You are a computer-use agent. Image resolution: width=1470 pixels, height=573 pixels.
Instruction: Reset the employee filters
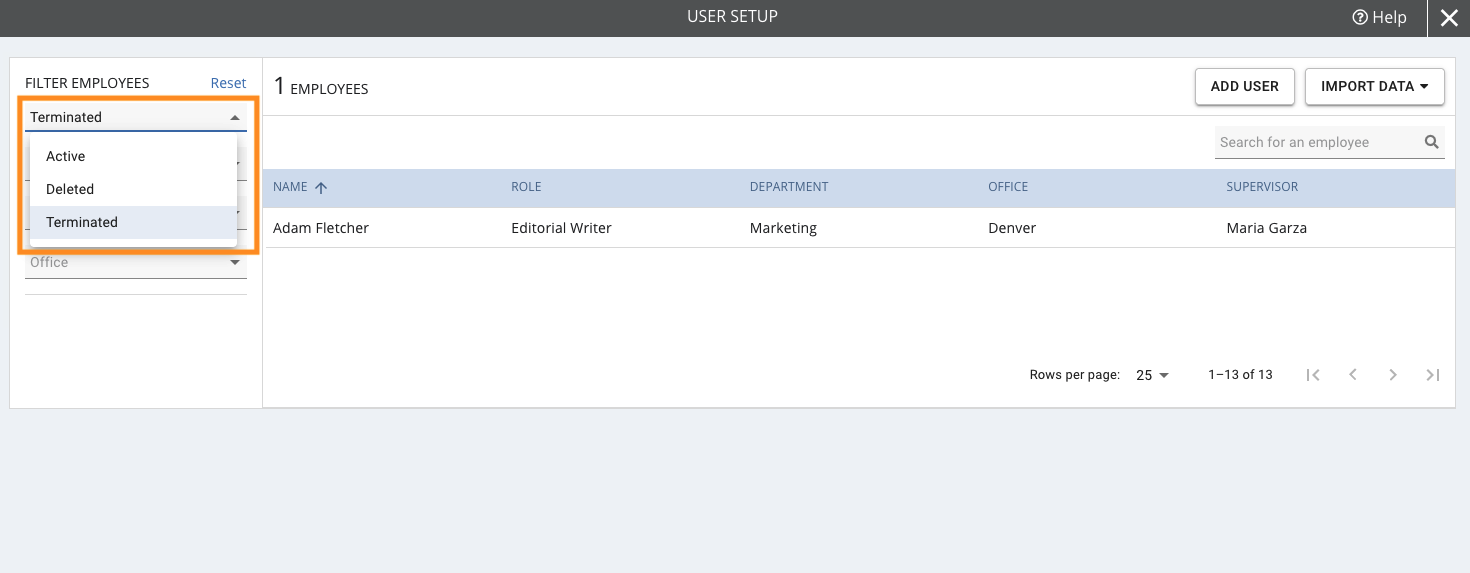[x=228, y=83]
